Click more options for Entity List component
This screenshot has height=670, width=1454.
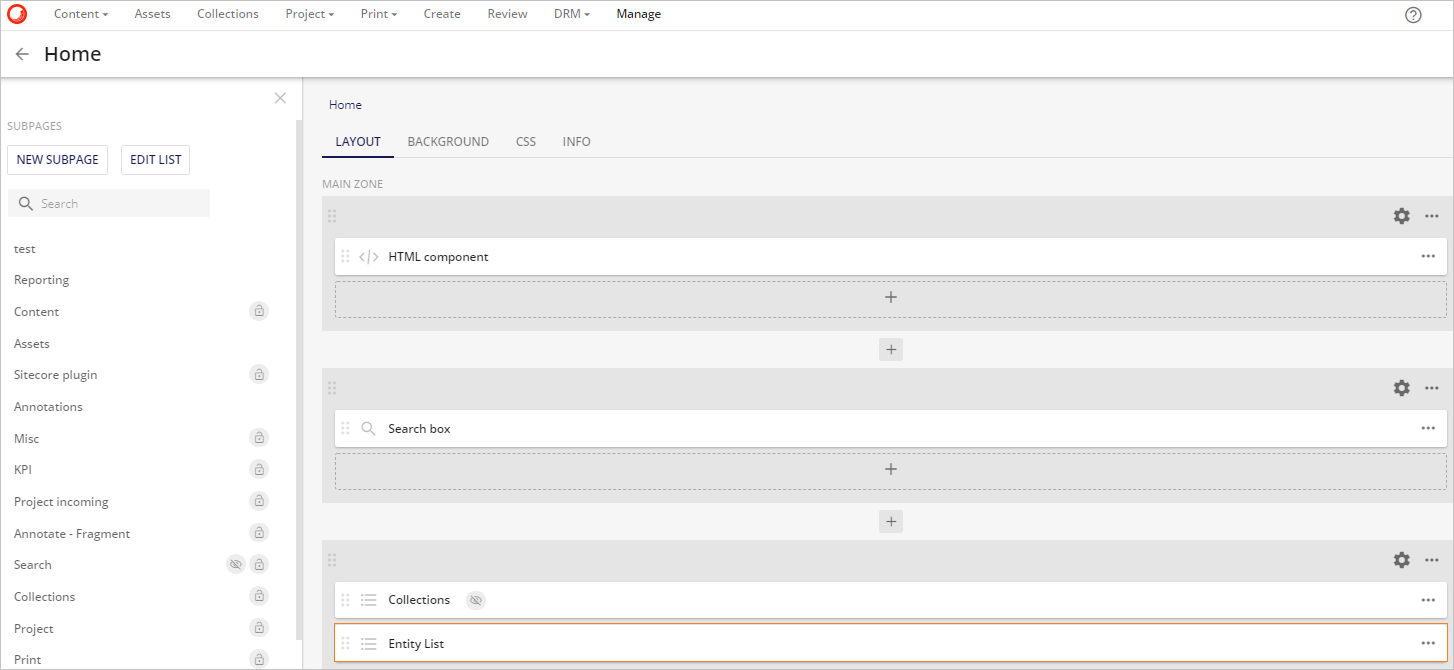[1428, 644]
